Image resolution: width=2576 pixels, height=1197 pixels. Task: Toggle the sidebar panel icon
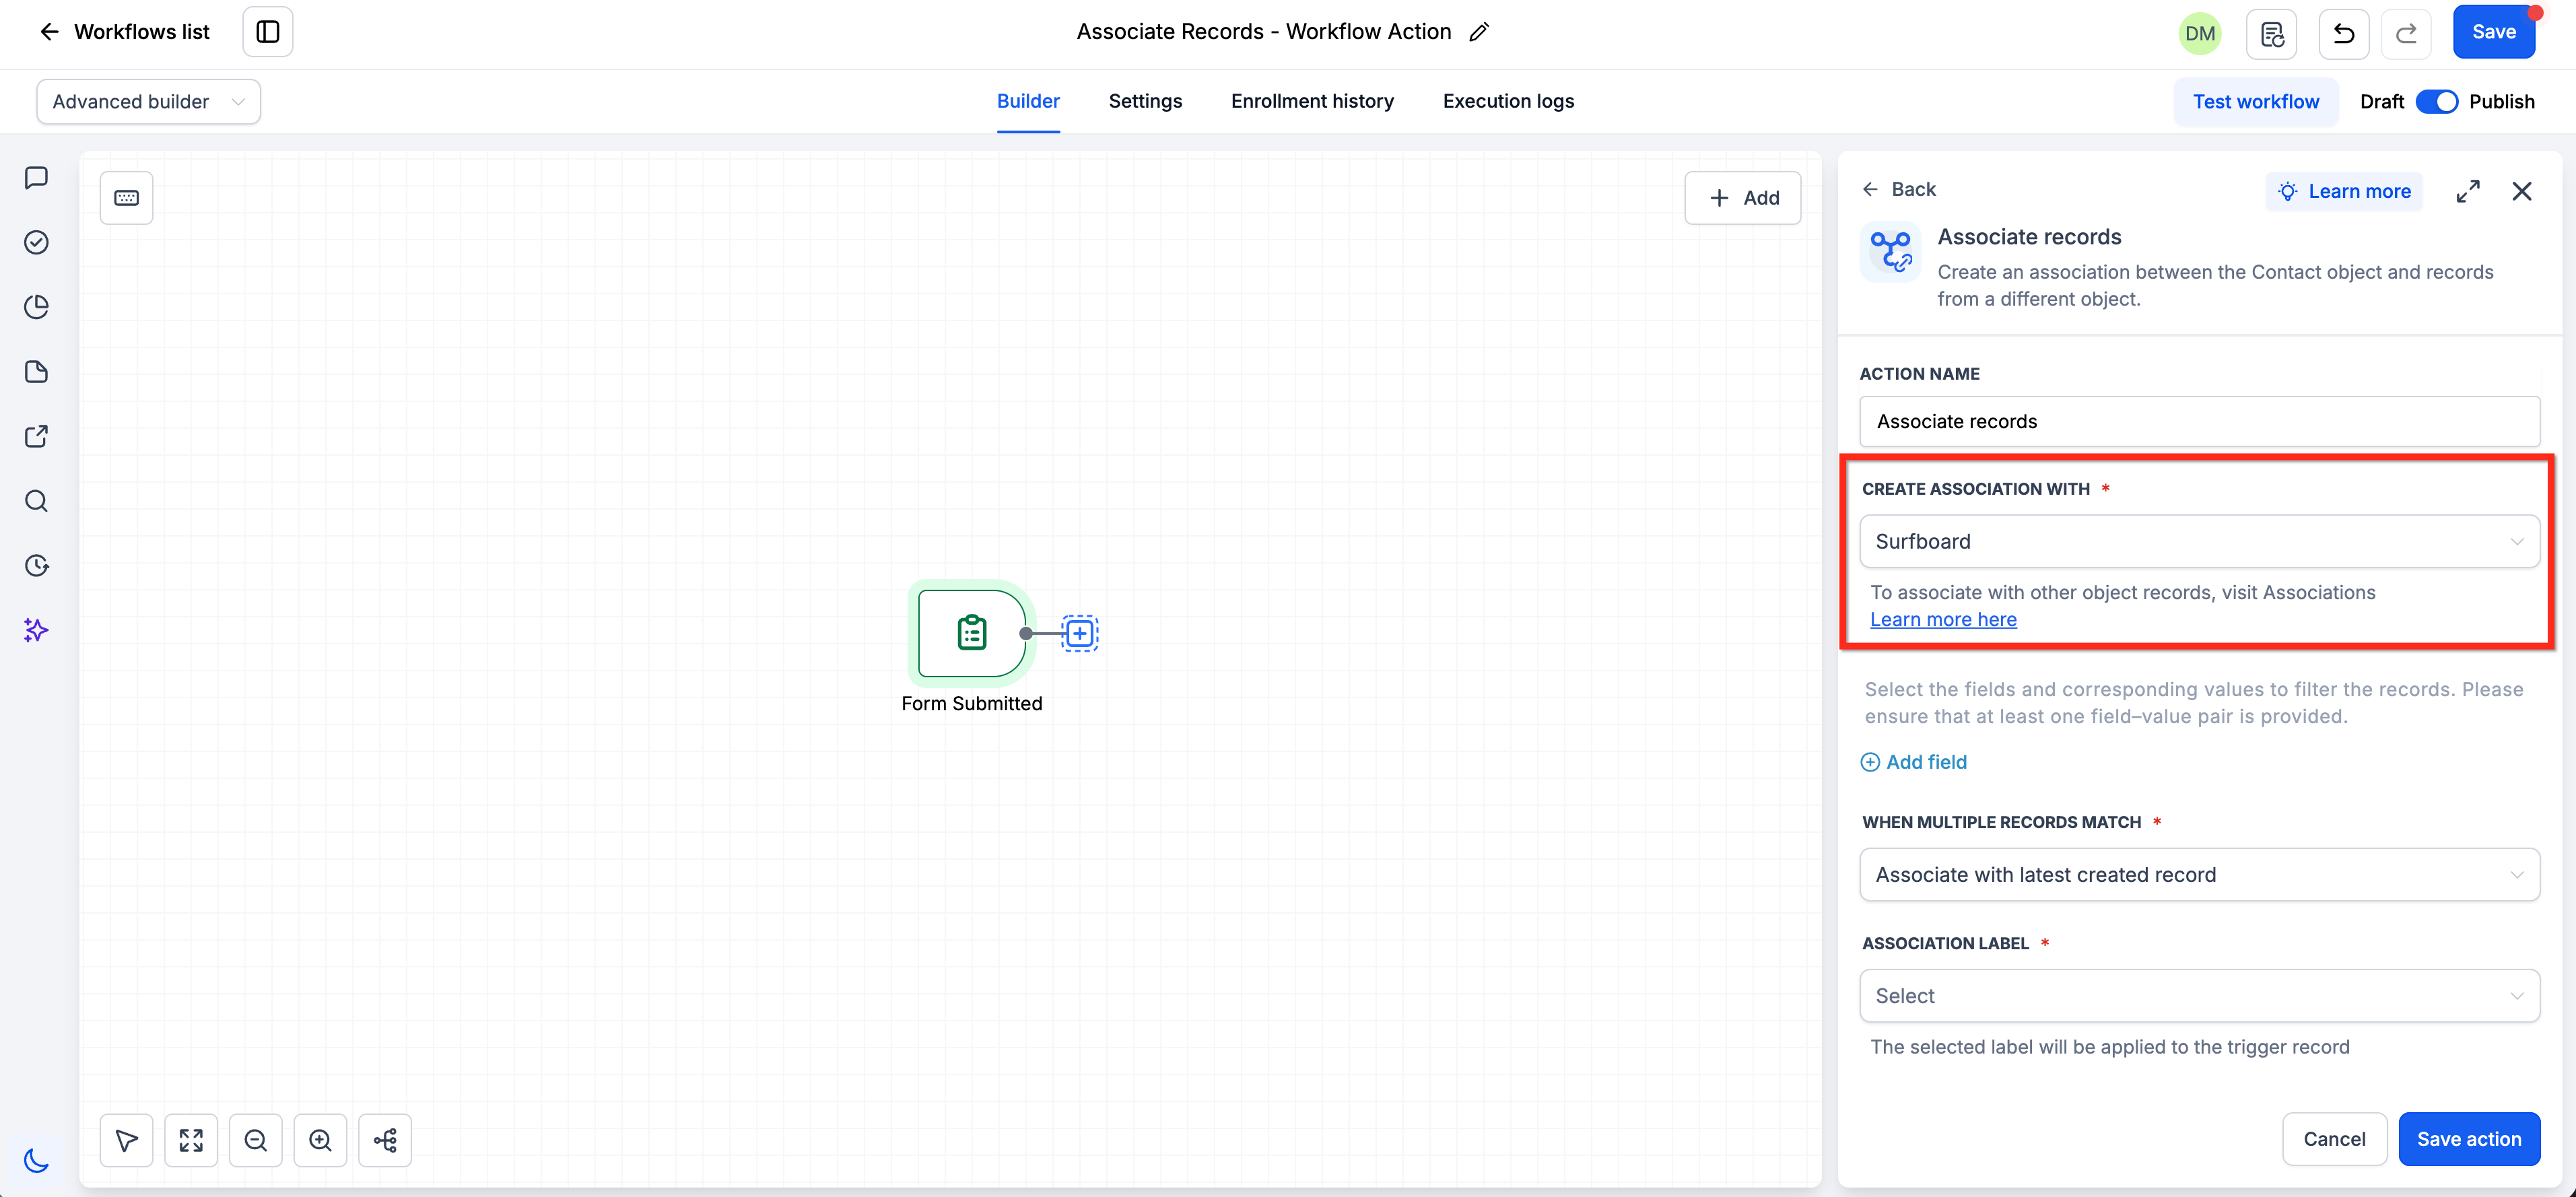pyautogui.click(x=268, y=32)
